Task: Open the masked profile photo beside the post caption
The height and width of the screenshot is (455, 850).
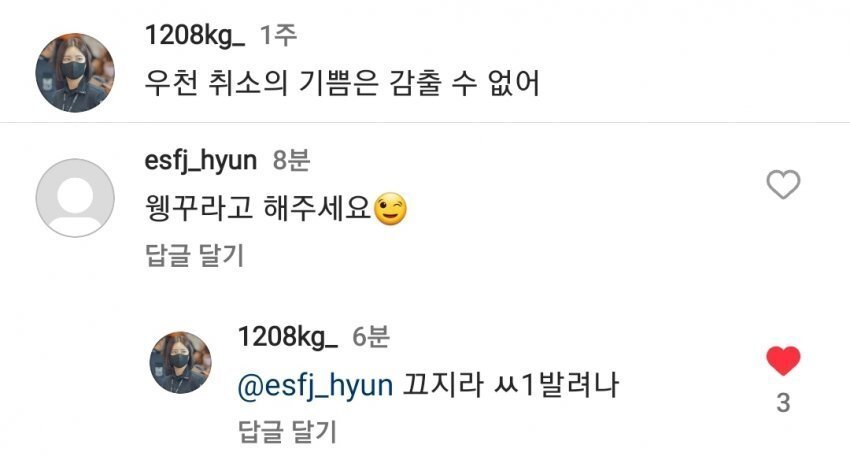Action: [75, 73]
